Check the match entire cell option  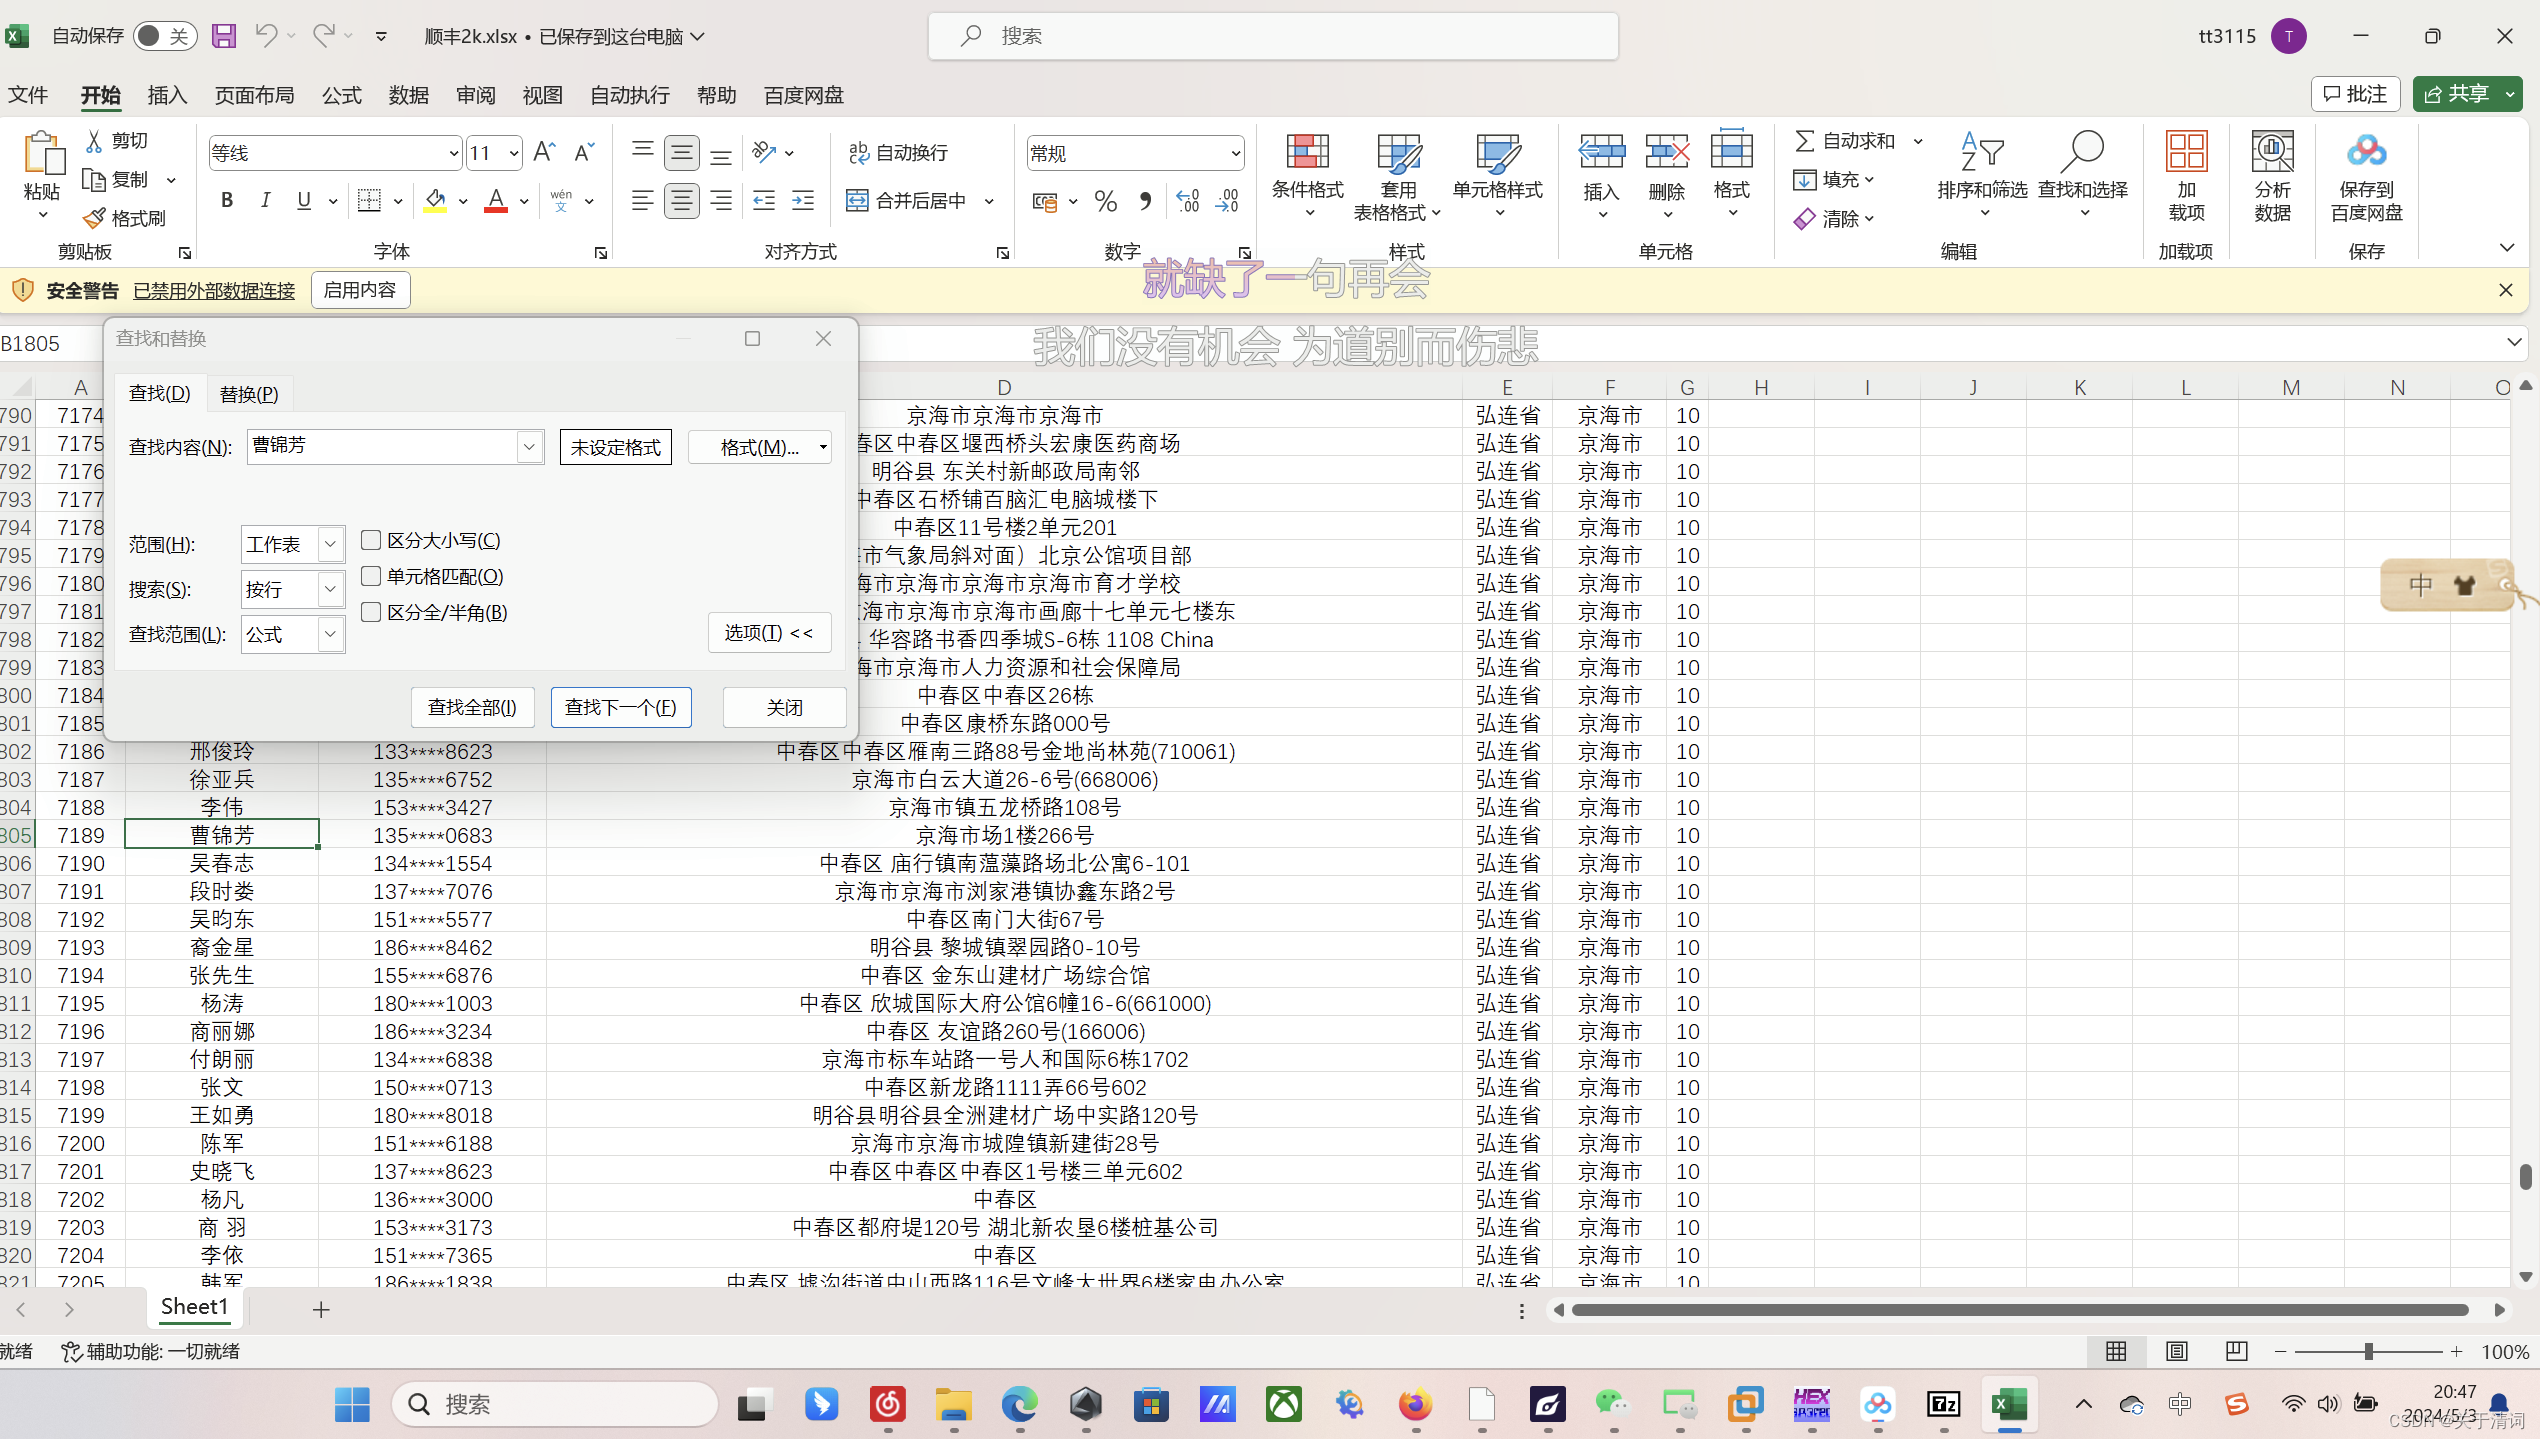tap(371, 576)
